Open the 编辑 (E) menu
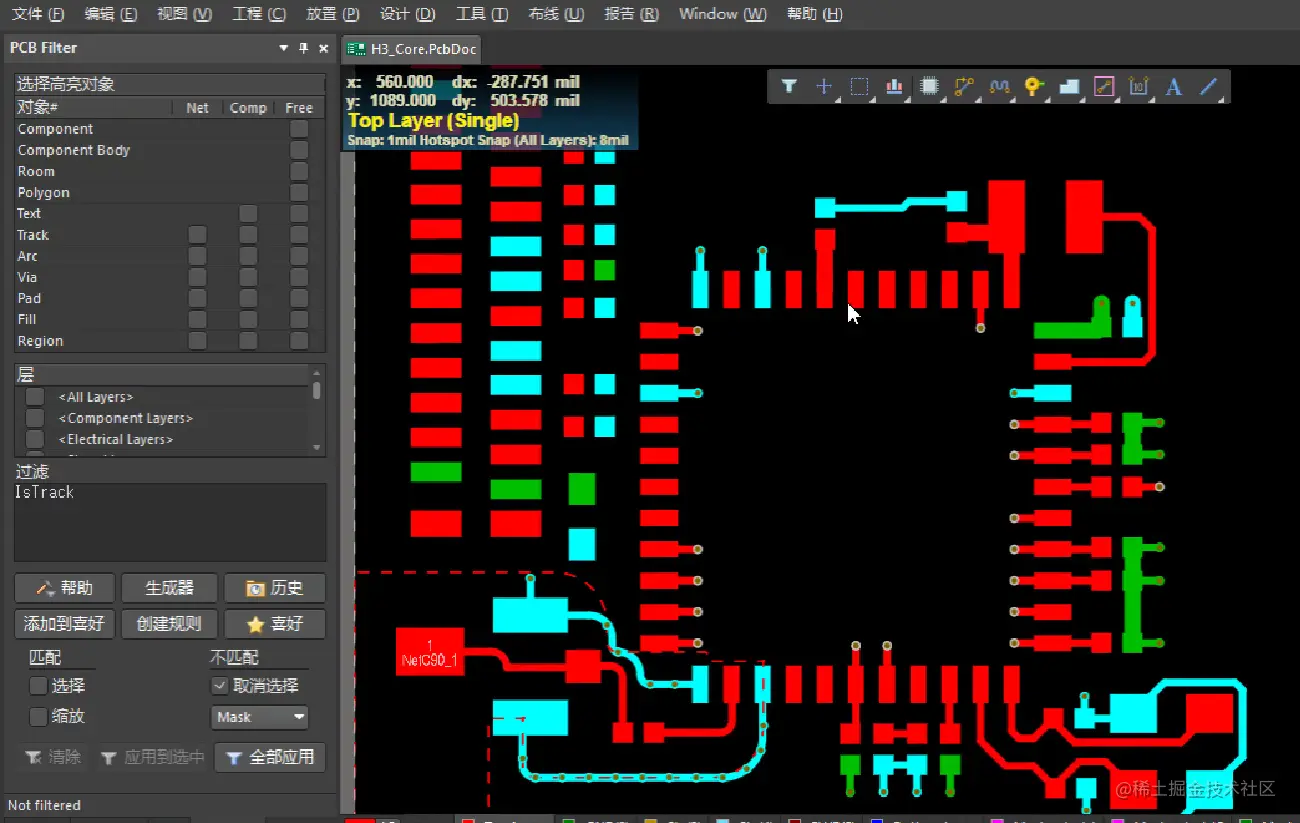Image resolution: width=1300 pixels, height=823 pixels. pos(111,14)
